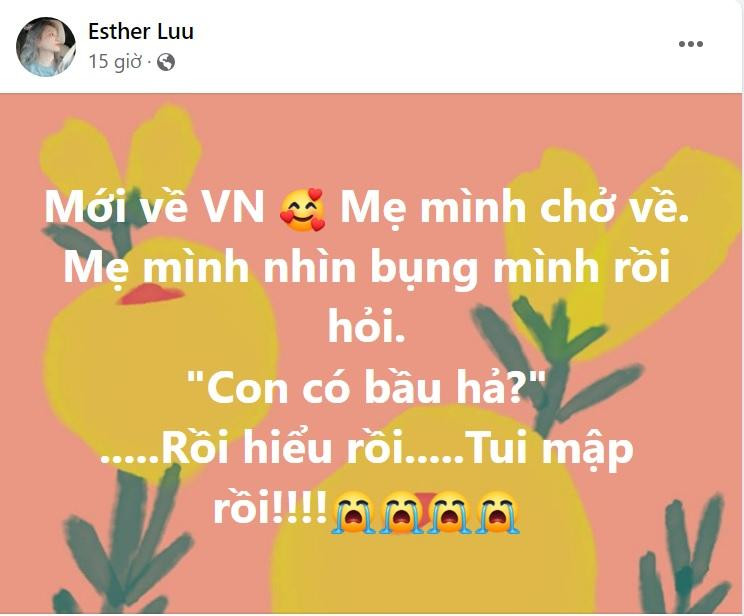Image resolution: width=744 pixels, height=616 pixels.
Task: Click the smiling face with hearts emoji
Action: coord(302,209)
